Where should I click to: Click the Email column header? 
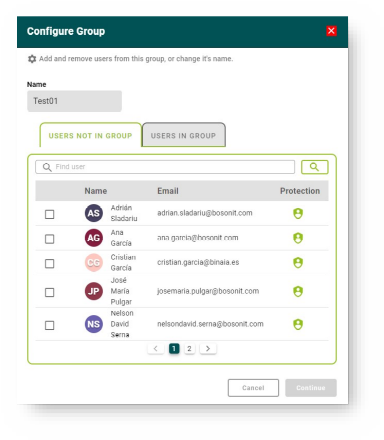(168, 191)
